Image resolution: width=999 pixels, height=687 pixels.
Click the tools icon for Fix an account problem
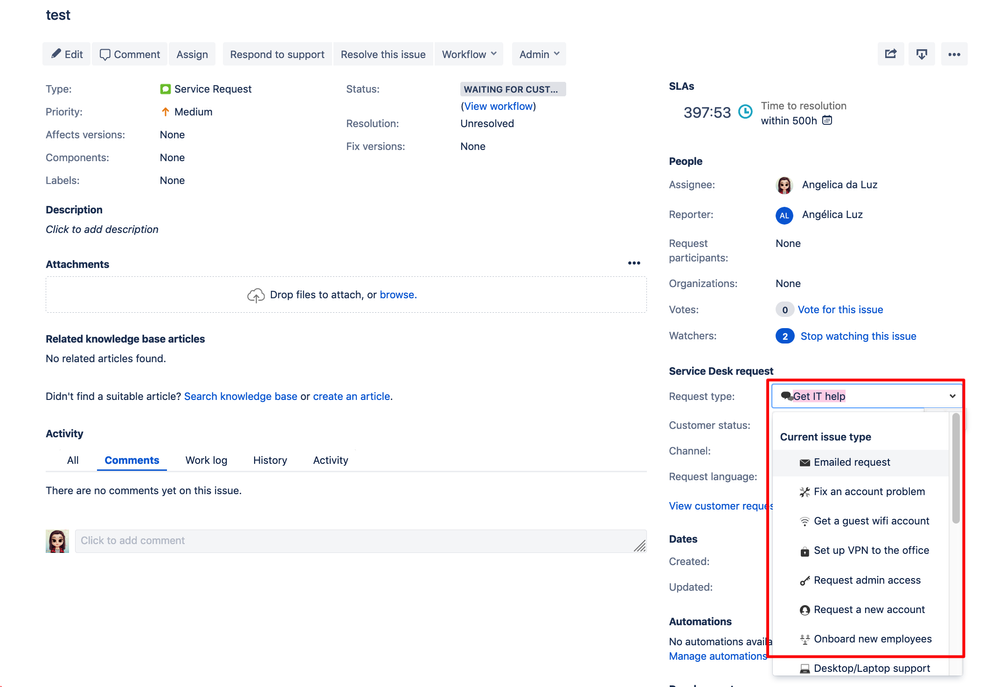pos(805,492)
